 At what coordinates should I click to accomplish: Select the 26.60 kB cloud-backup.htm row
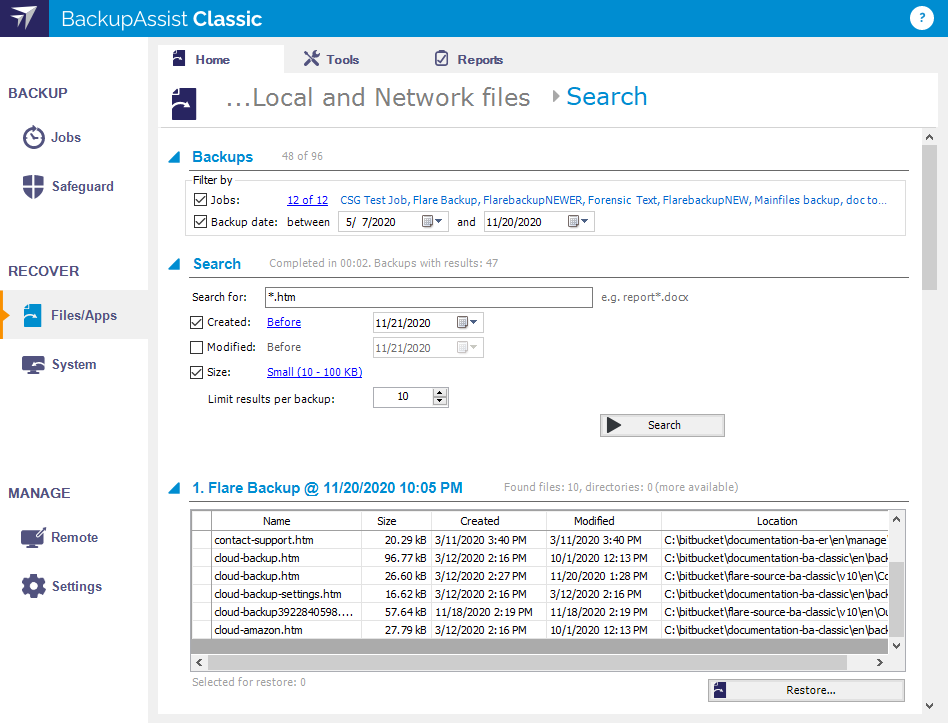[x=540, y=576]
